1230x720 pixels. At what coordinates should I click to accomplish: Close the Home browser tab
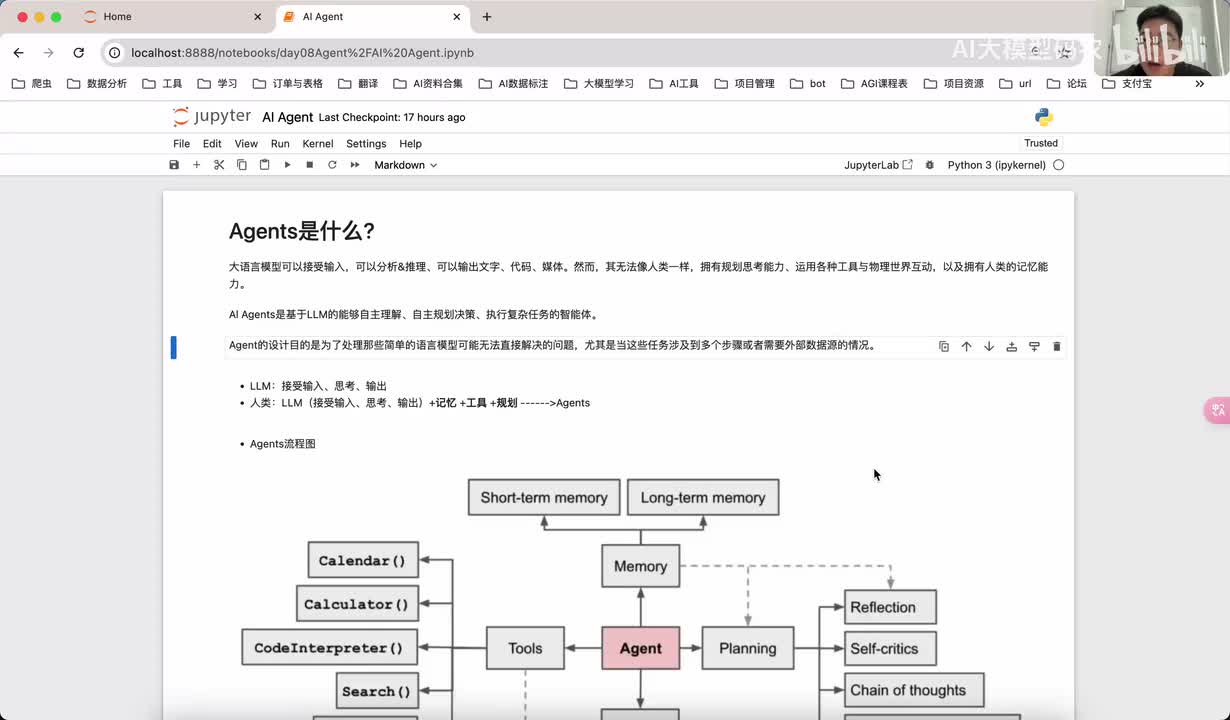[x=257, y=17]
